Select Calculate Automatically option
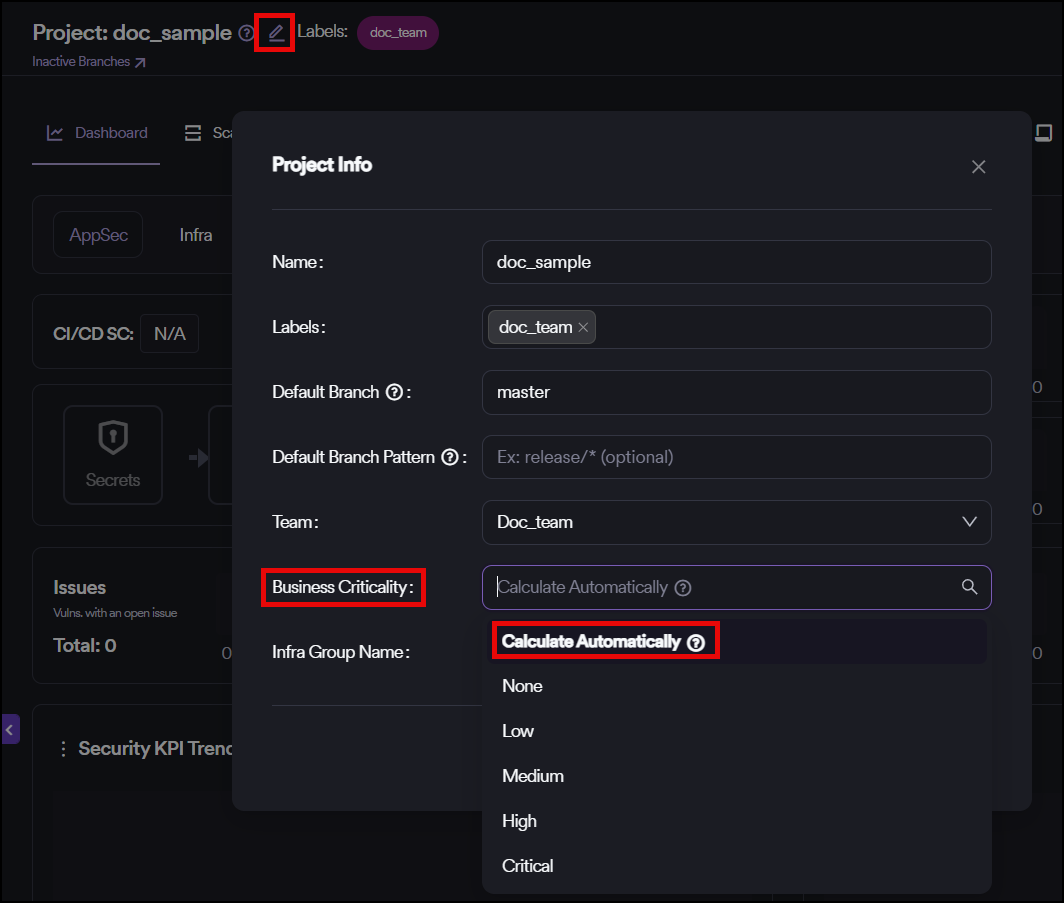 [x=590, y=642]
